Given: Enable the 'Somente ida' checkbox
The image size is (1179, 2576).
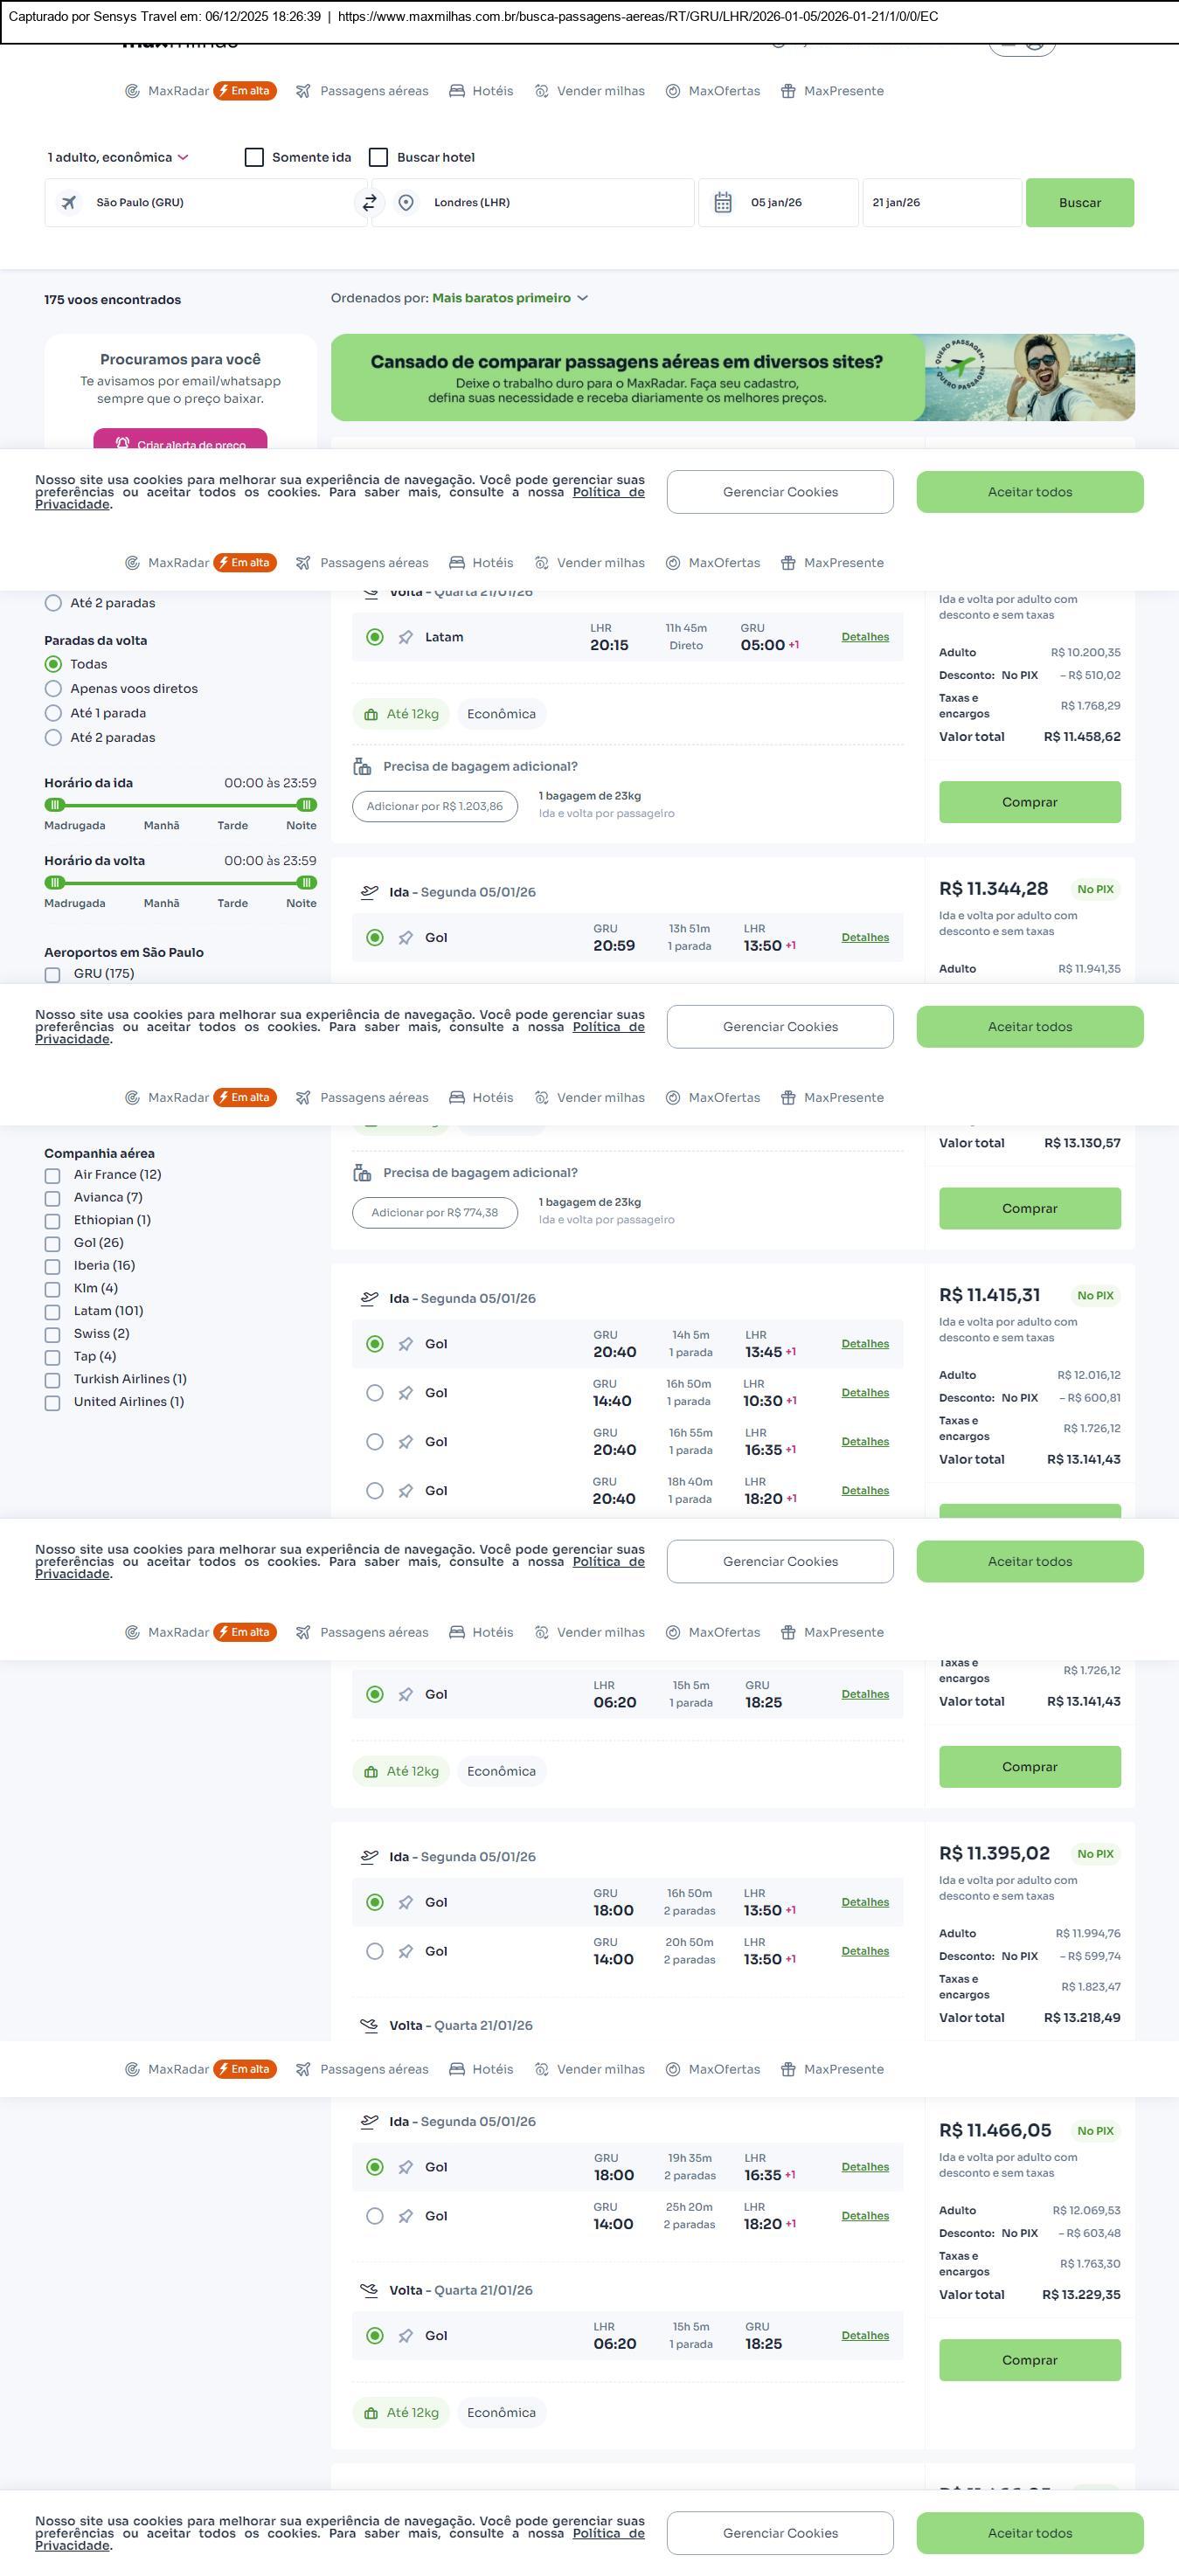Looking at the screenshot, I should pos(254,158).
